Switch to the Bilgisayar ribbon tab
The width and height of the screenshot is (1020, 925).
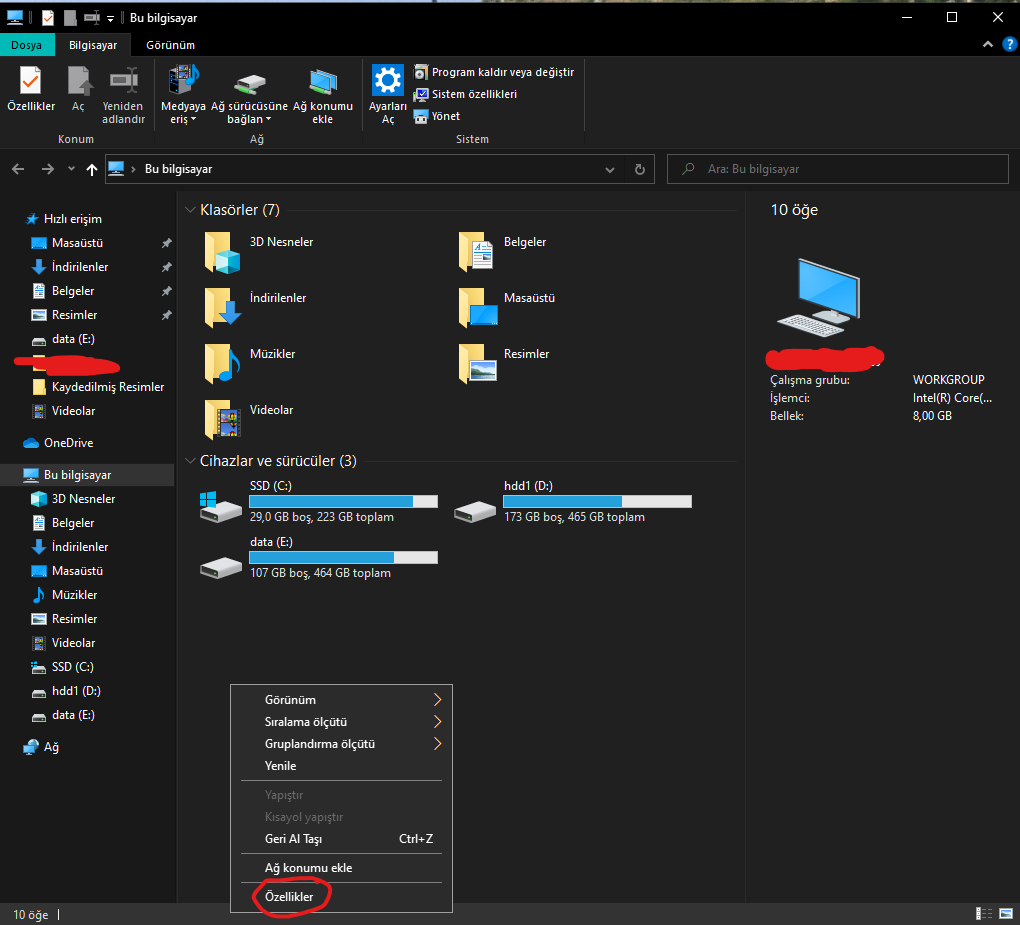tap(93, 45)
